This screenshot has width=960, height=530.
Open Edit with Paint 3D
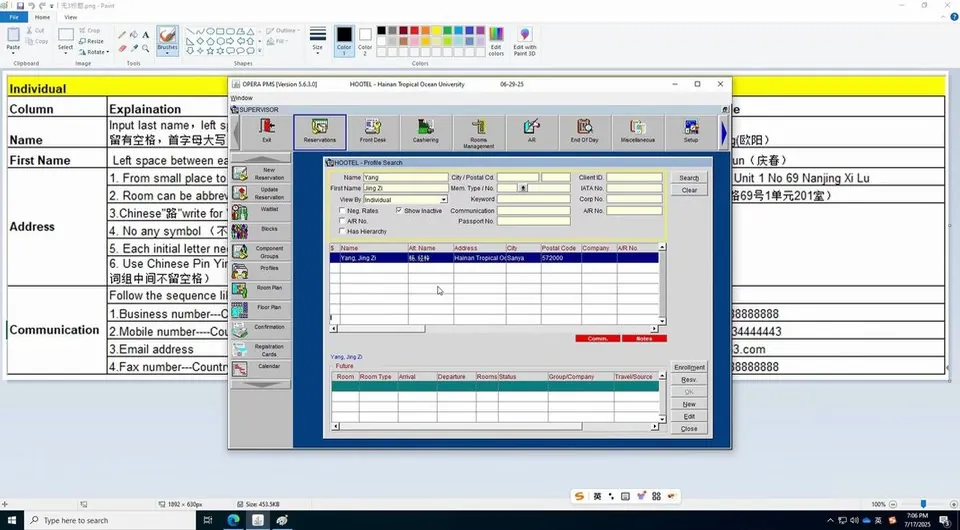[525, 41]
